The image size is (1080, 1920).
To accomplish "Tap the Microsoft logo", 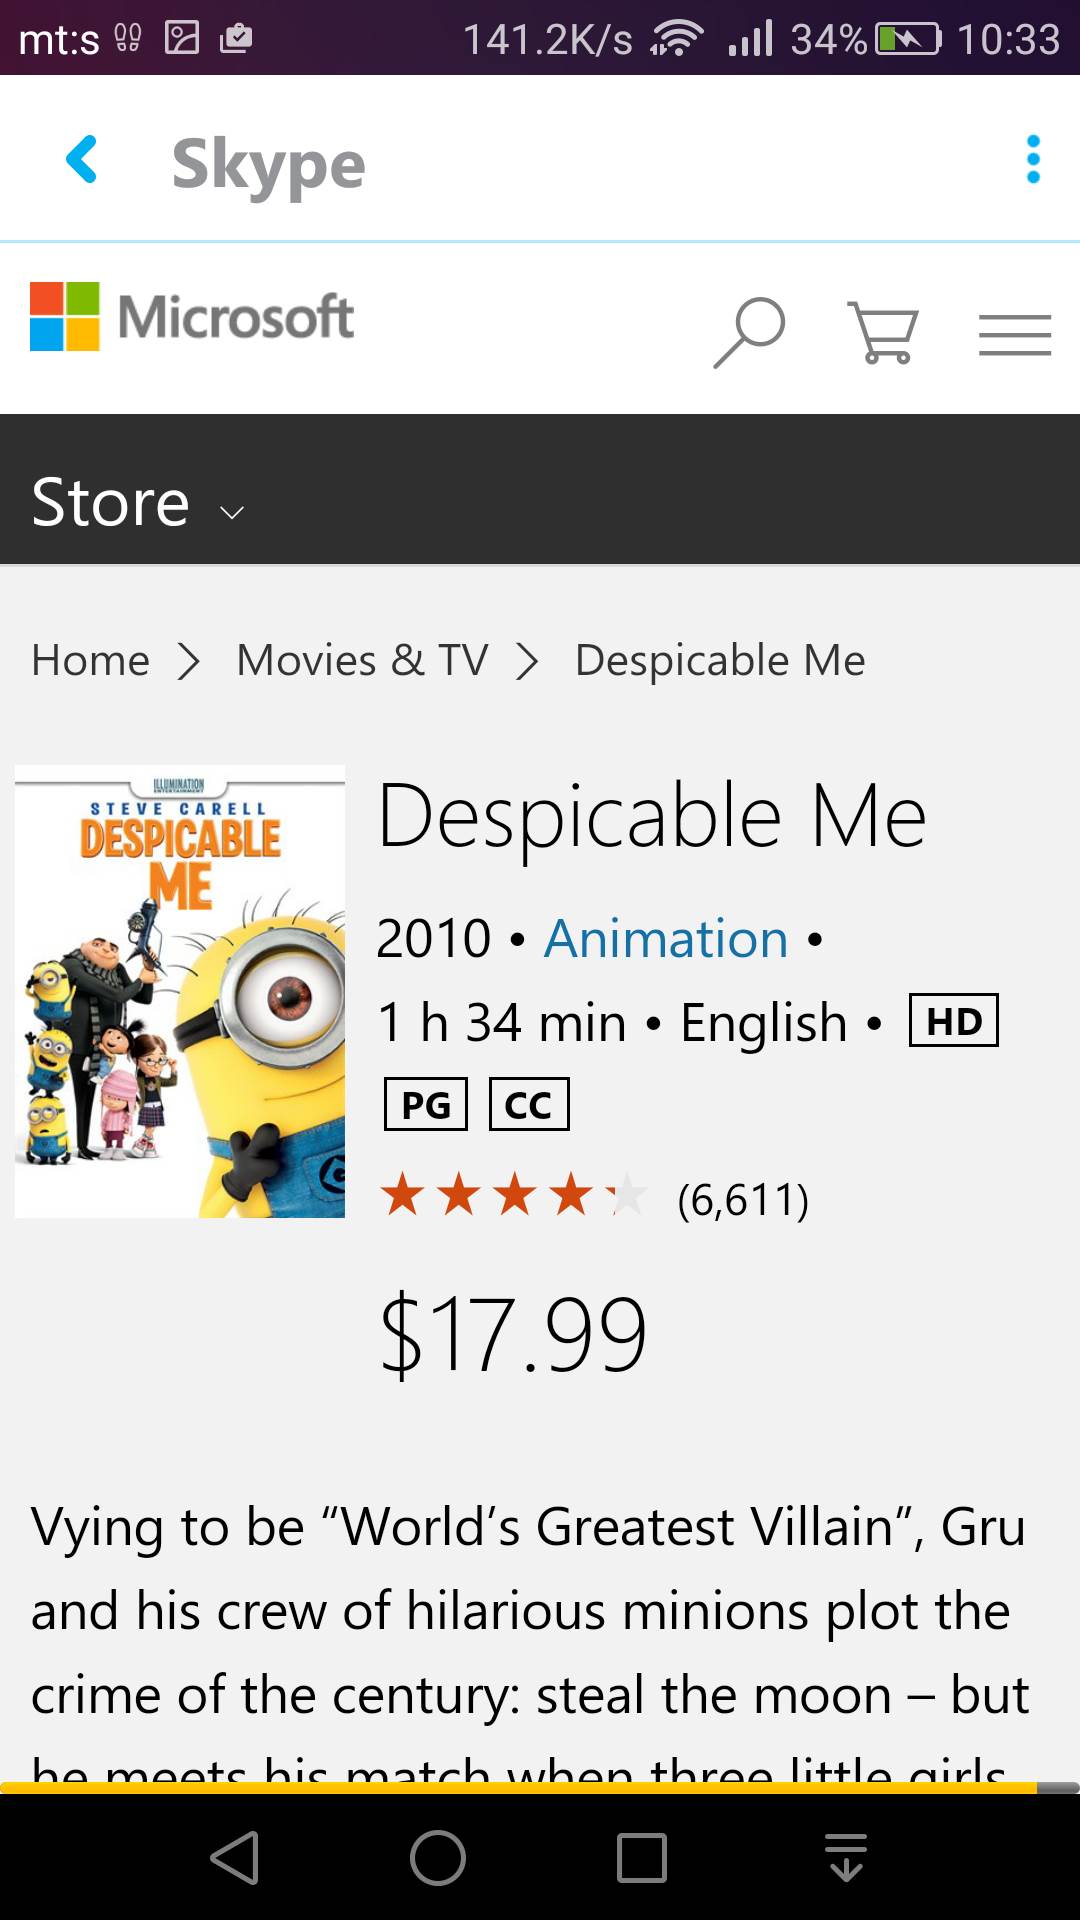I will (192, 317).
